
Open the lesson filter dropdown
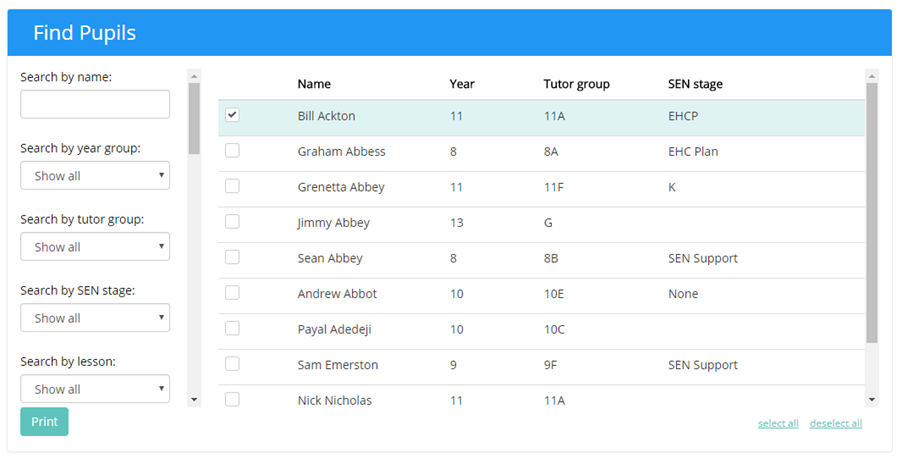point(95,389)
